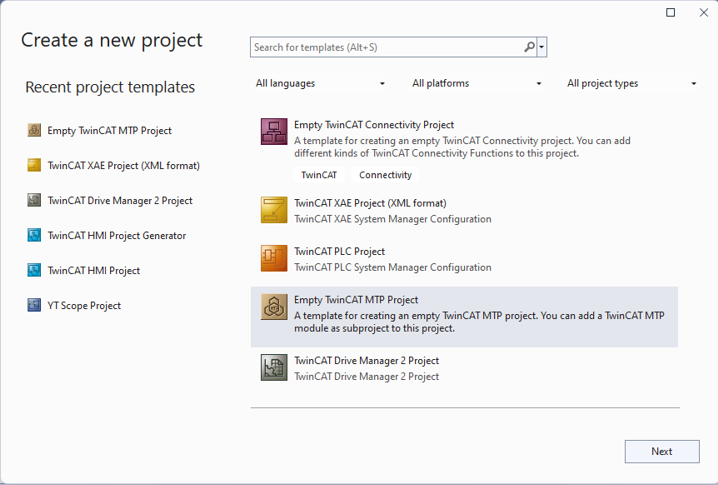Viewport: 718px width, 485px height.
Task: Click the highlighted MTP project description text
Action: coord(479,322)
